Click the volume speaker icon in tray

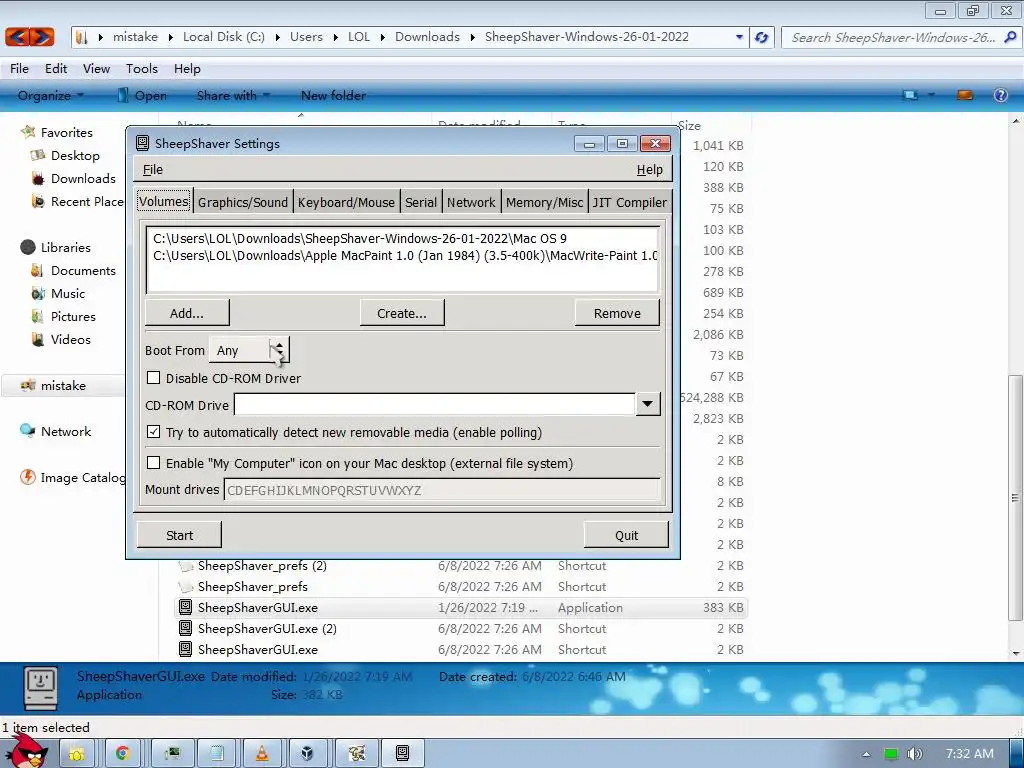tap(914, 754)
